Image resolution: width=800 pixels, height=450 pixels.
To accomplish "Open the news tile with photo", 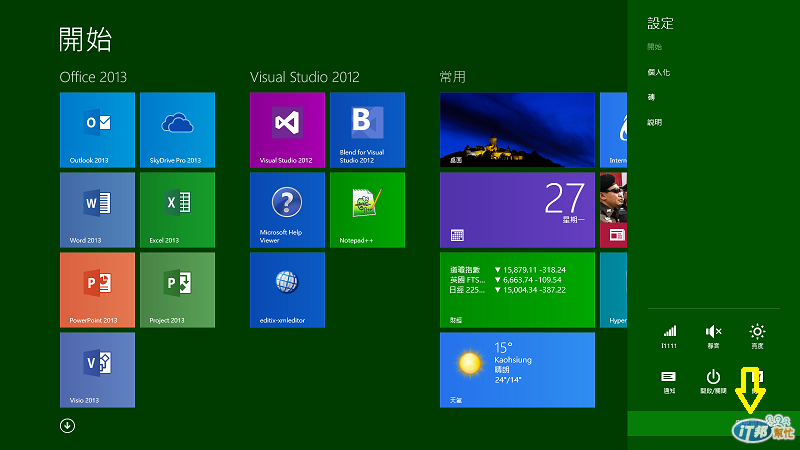I will (x=614, y=210).
